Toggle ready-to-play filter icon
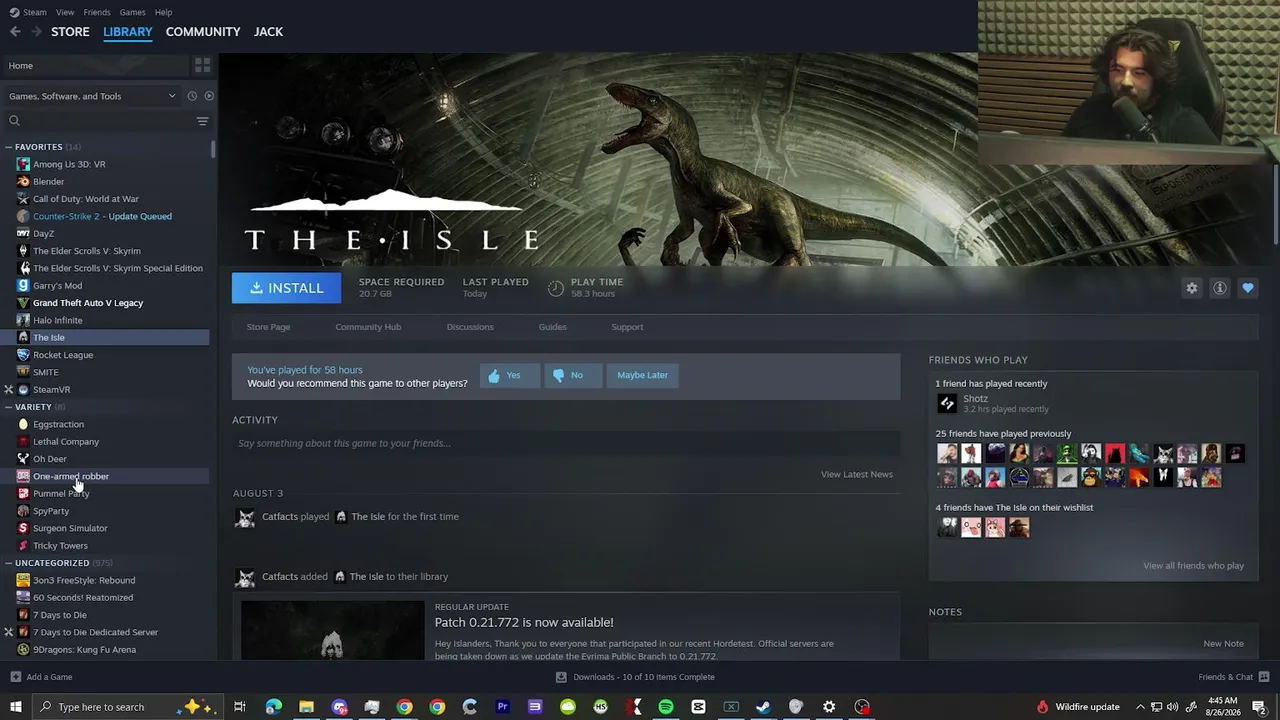Image resolution: width=1280 pixels, height=720 pixels. tap(209, 96)
